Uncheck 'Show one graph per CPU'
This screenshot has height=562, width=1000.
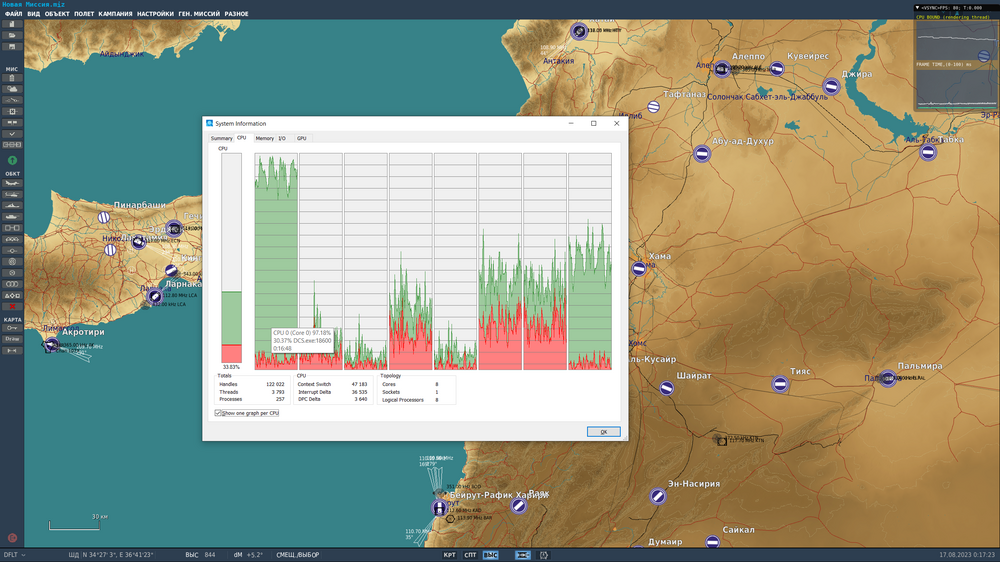[x=218, y=412]
